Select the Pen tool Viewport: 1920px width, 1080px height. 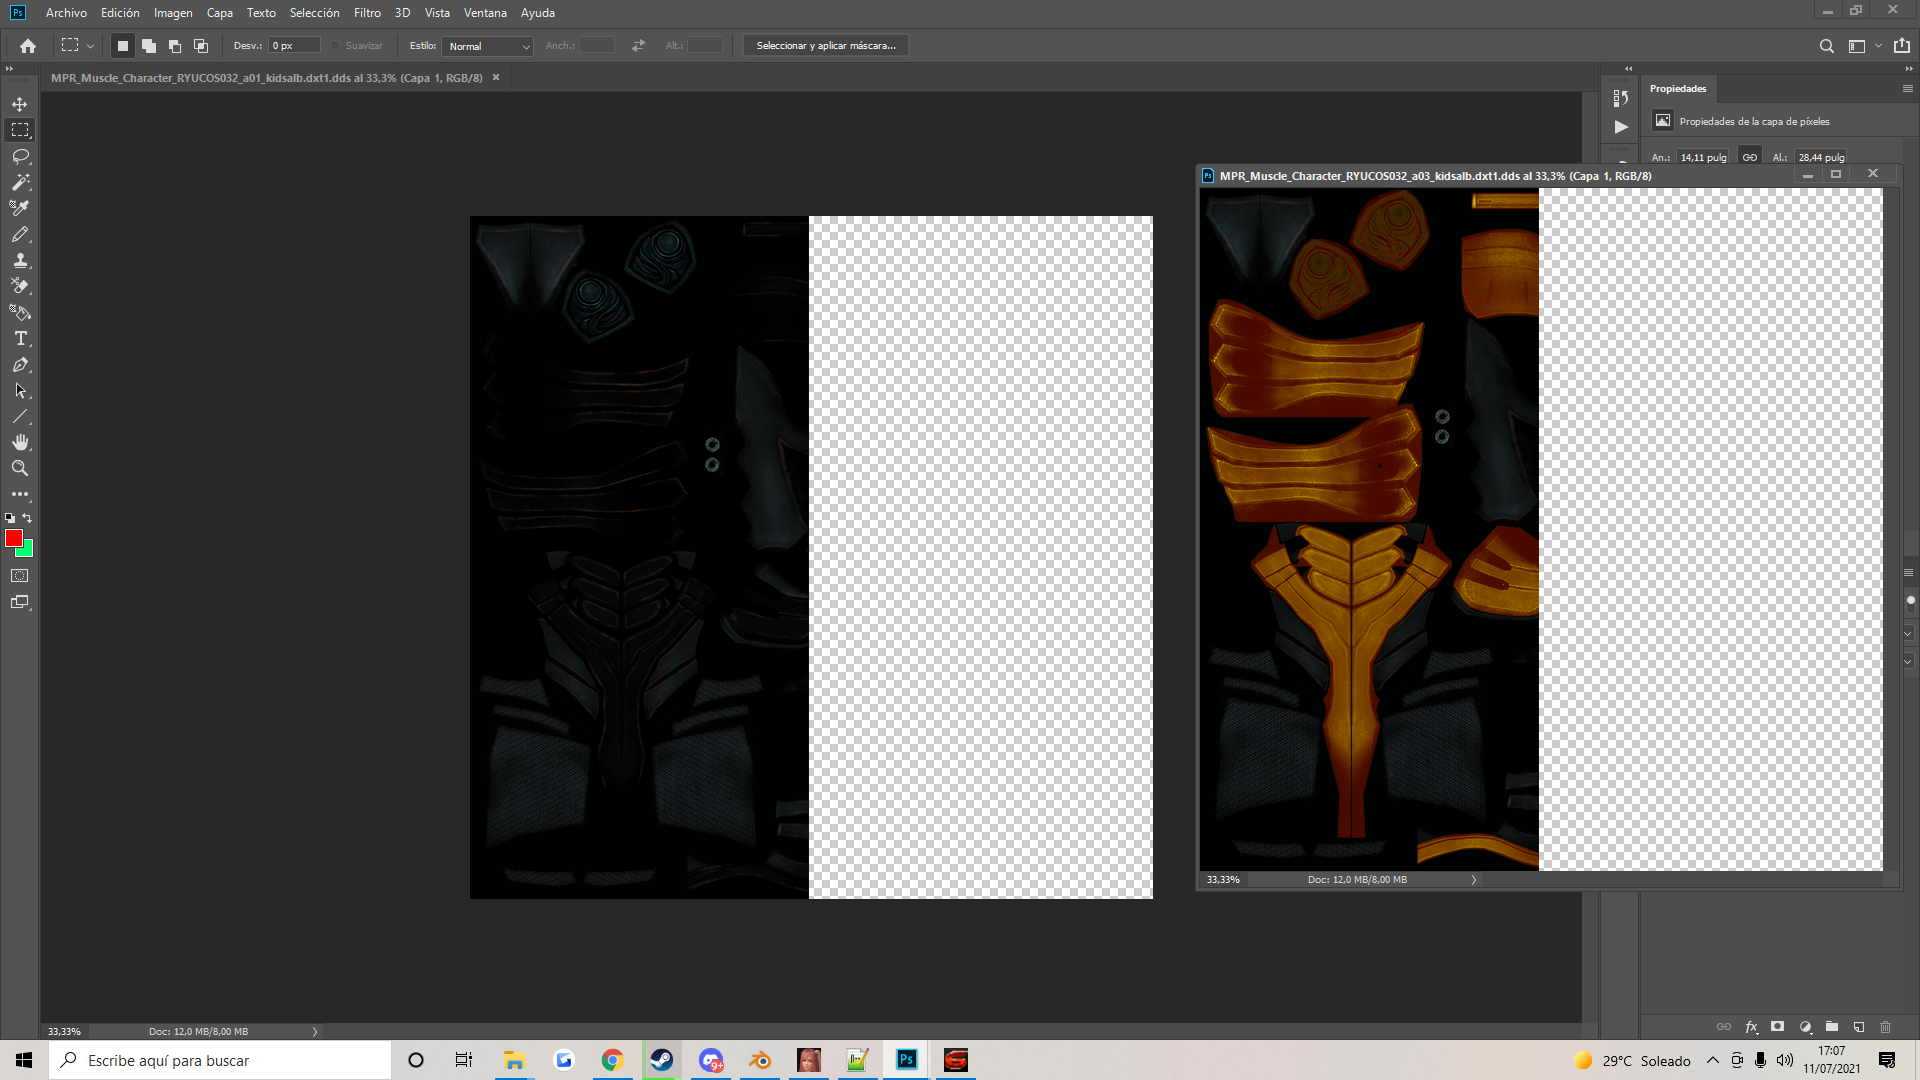20,364
